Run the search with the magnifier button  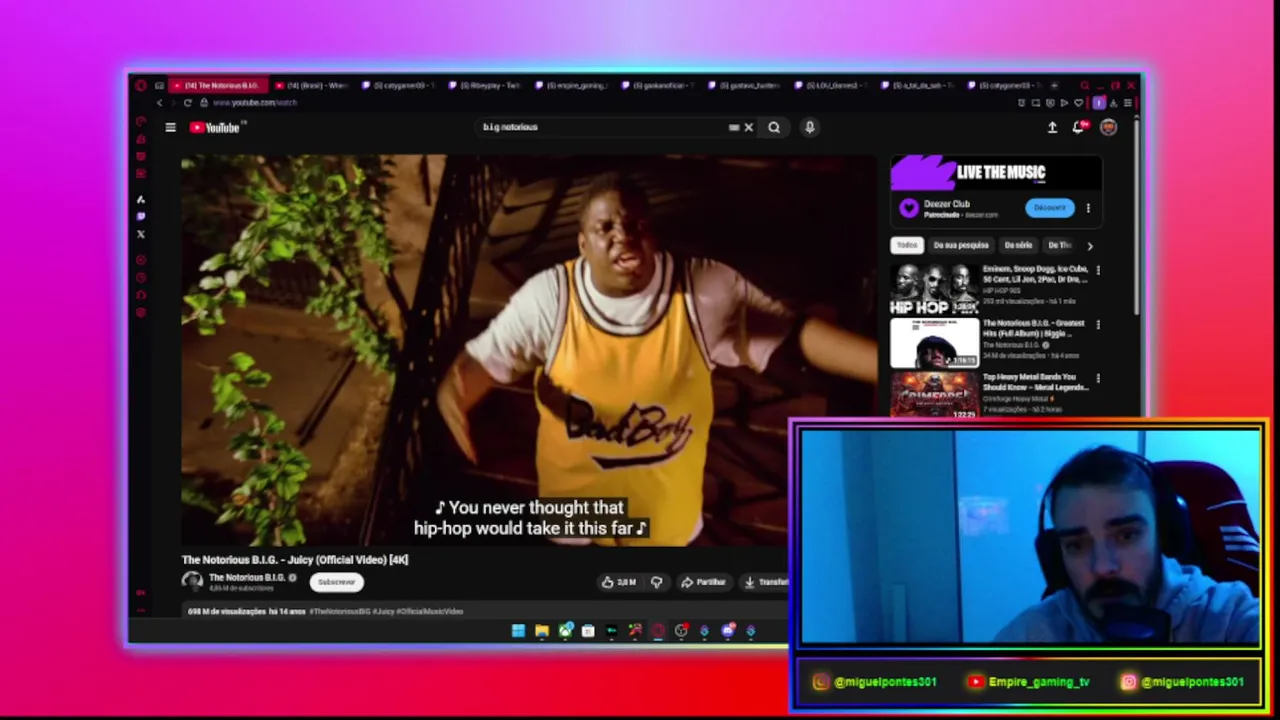[x=774, y=127]
